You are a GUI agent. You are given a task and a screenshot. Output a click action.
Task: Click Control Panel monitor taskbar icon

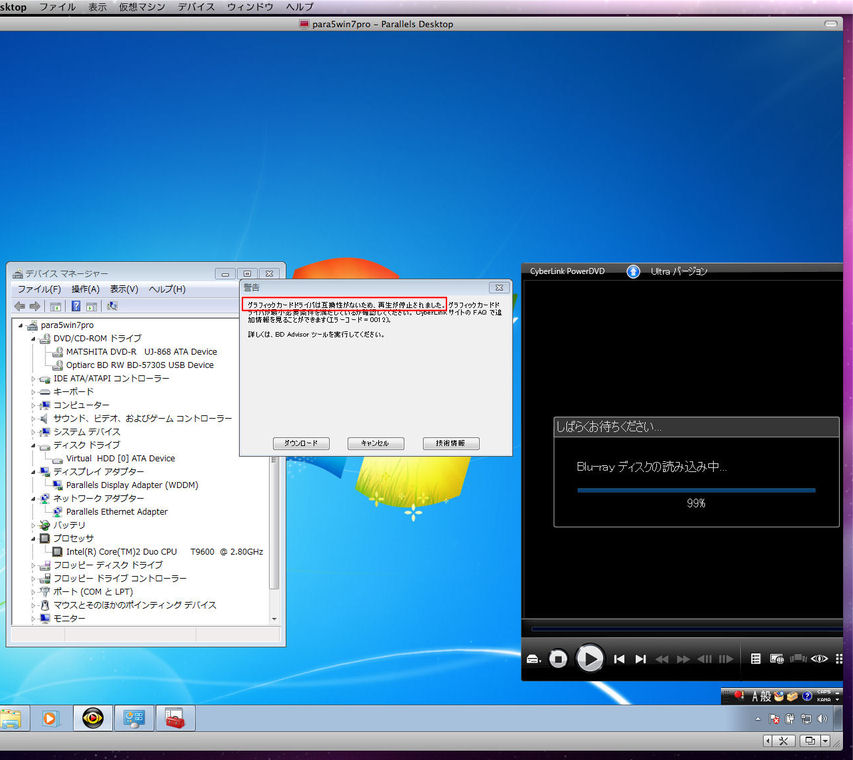point(134,719)
